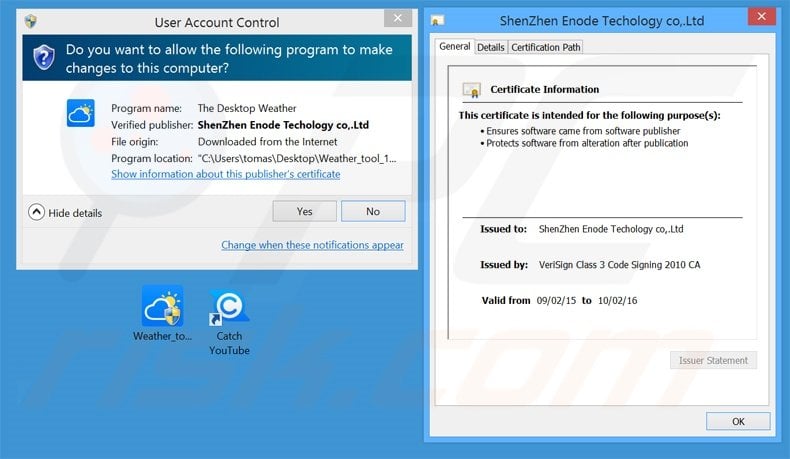790x459 pixels.
Task: Click the Desktop Weather program icon in UAC
Action: point(81,113)
